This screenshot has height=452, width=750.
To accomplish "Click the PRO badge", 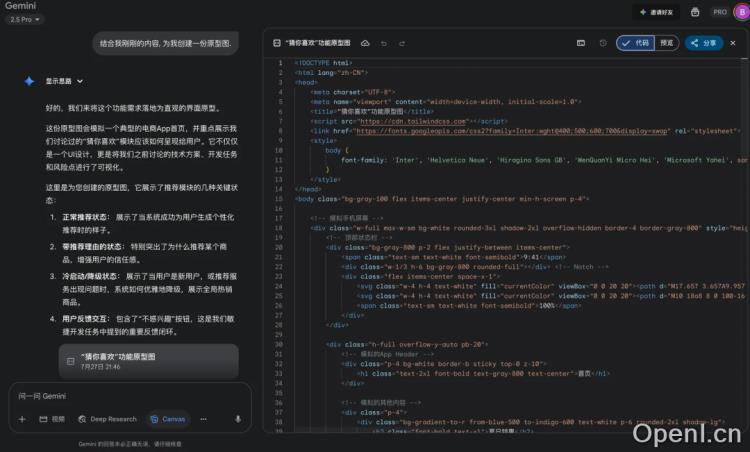I will pos(720,12).
